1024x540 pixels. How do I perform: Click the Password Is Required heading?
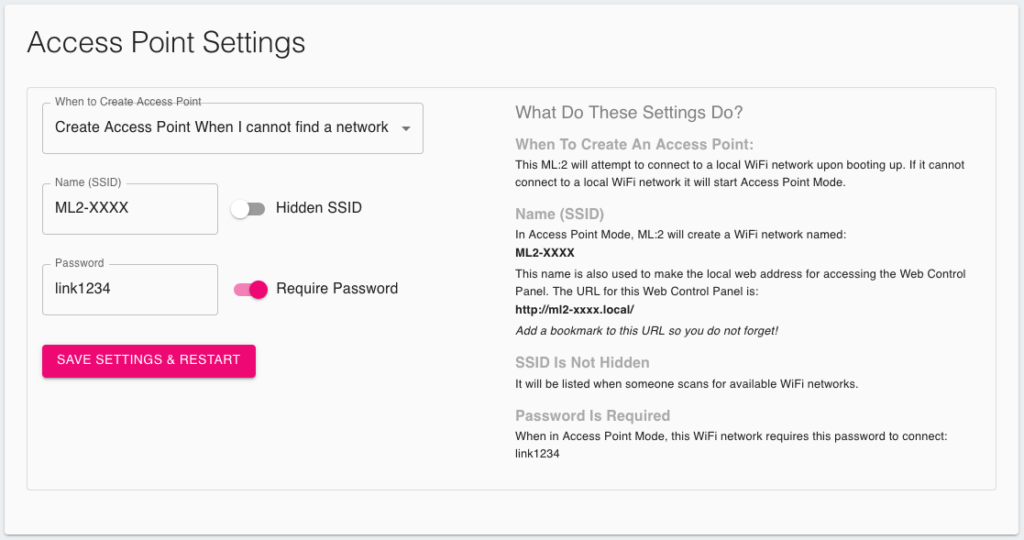coord(592,416)
